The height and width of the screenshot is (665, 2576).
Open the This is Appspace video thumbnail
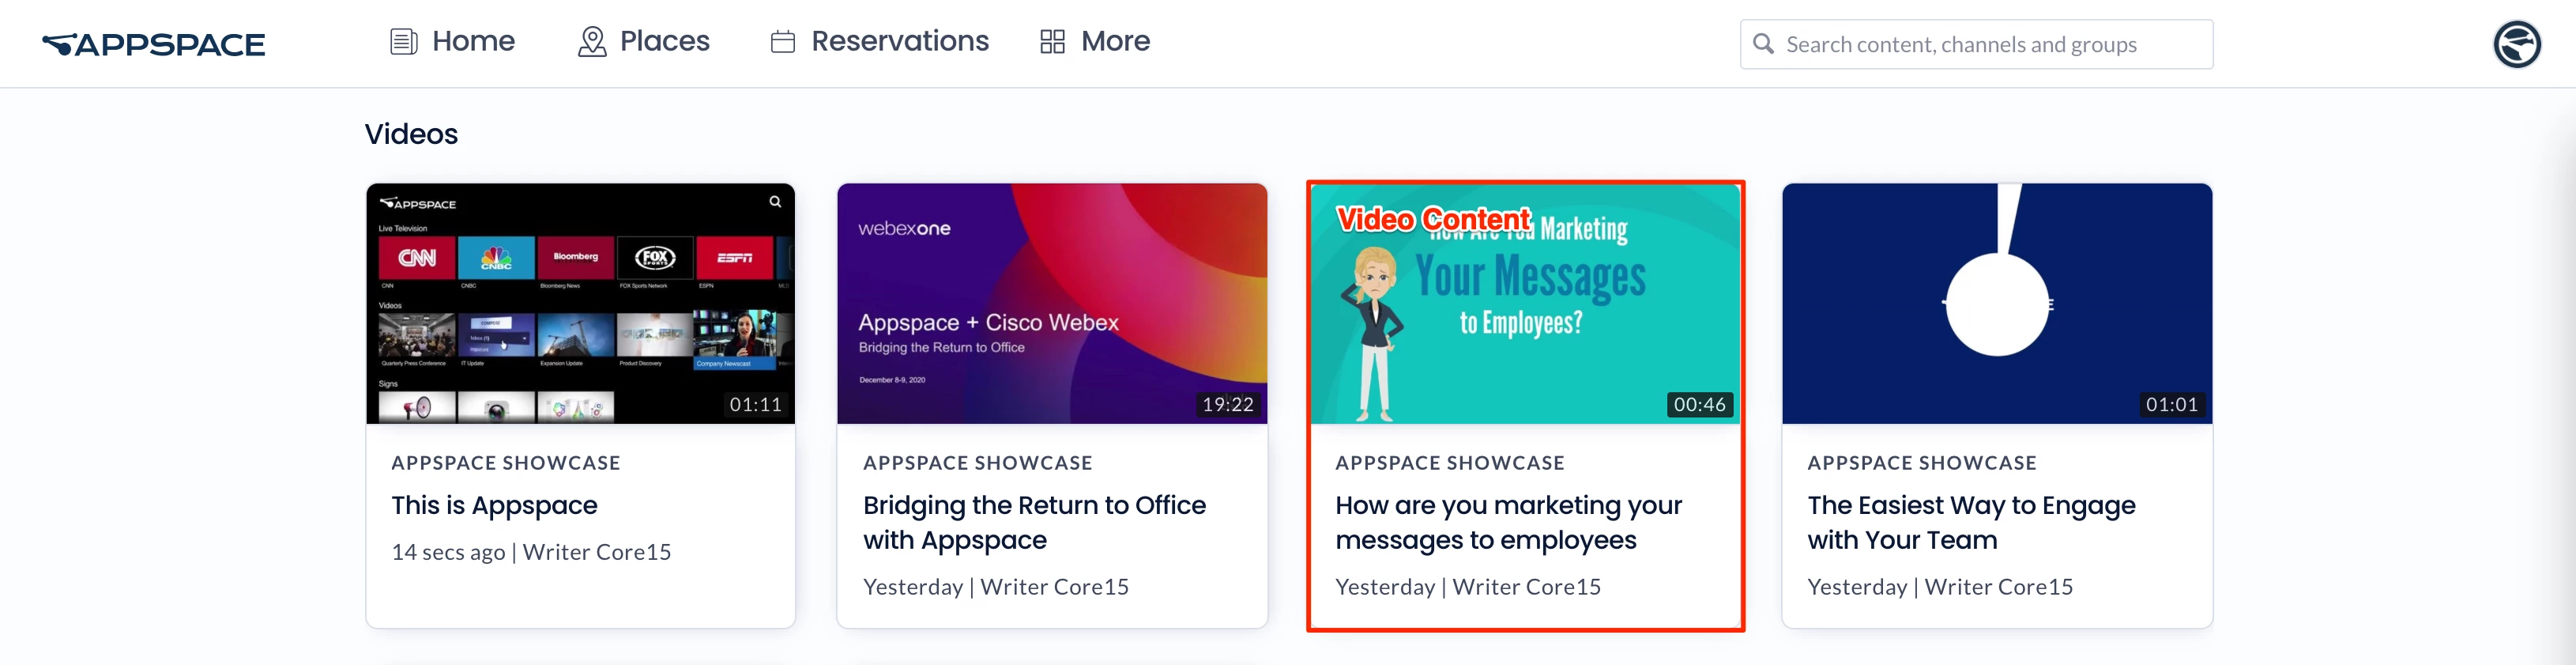(581, 303)
